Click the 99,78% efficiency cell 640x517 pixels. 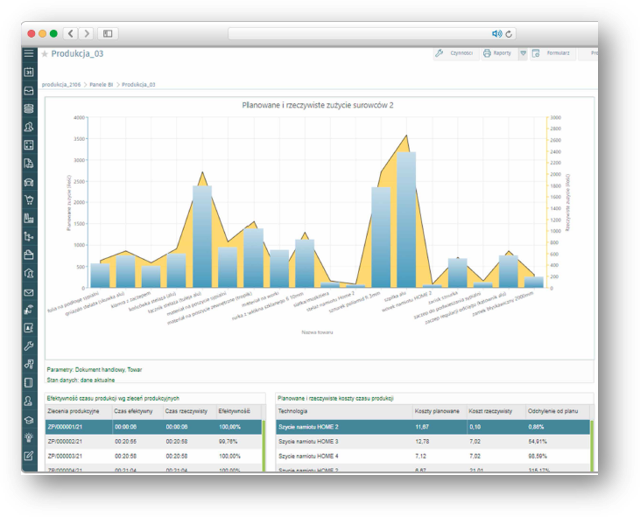pyautogui.click(x=239, y=442)
